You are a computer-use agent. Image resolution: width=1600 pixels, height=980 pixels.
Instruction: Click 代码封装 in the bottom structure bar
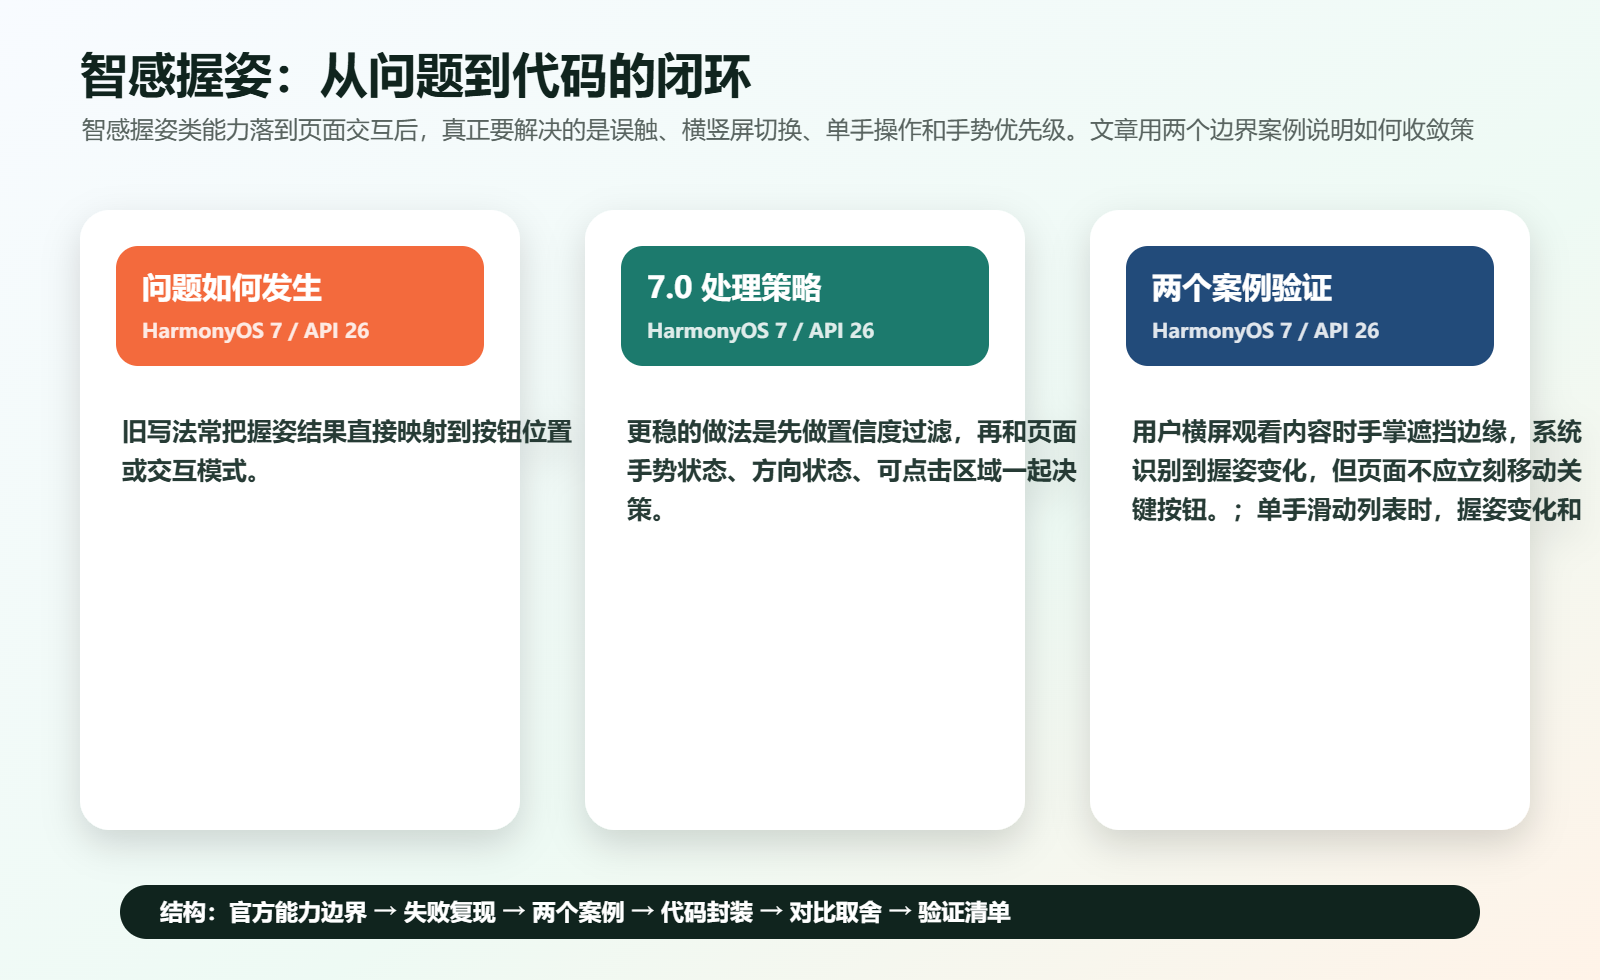tap(707, 912)
